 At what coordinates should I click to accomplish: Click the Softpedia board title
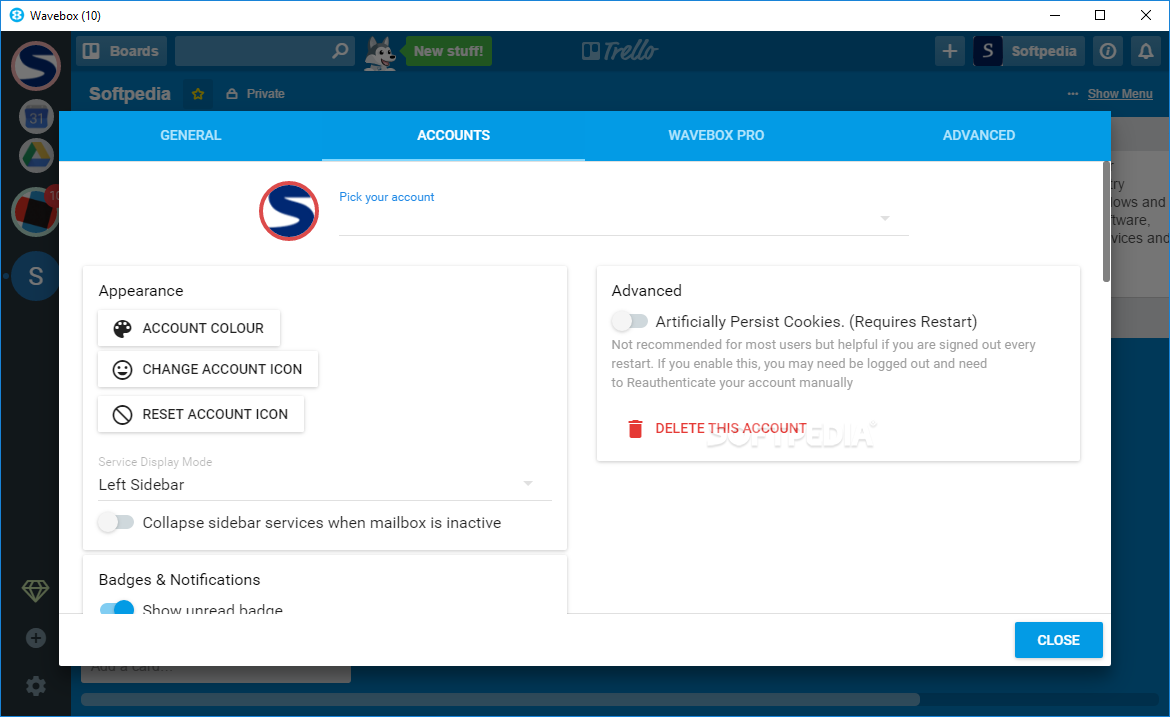pyautogui.click(x=130, y=94)
